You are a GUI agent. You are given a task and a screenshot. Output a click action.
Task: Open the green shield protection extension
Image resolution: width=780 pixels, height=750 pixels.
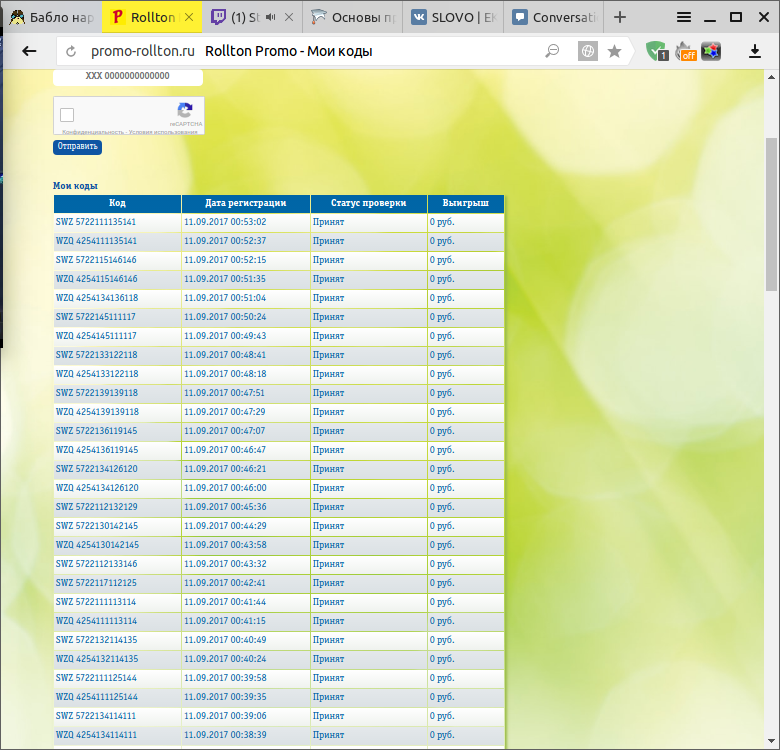coord(657,51)
